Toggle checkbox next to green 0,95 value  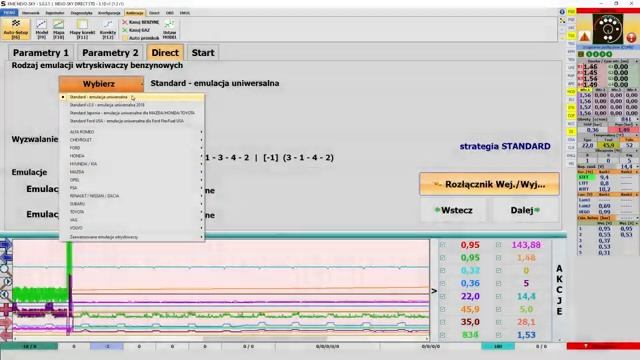point(442,258)
